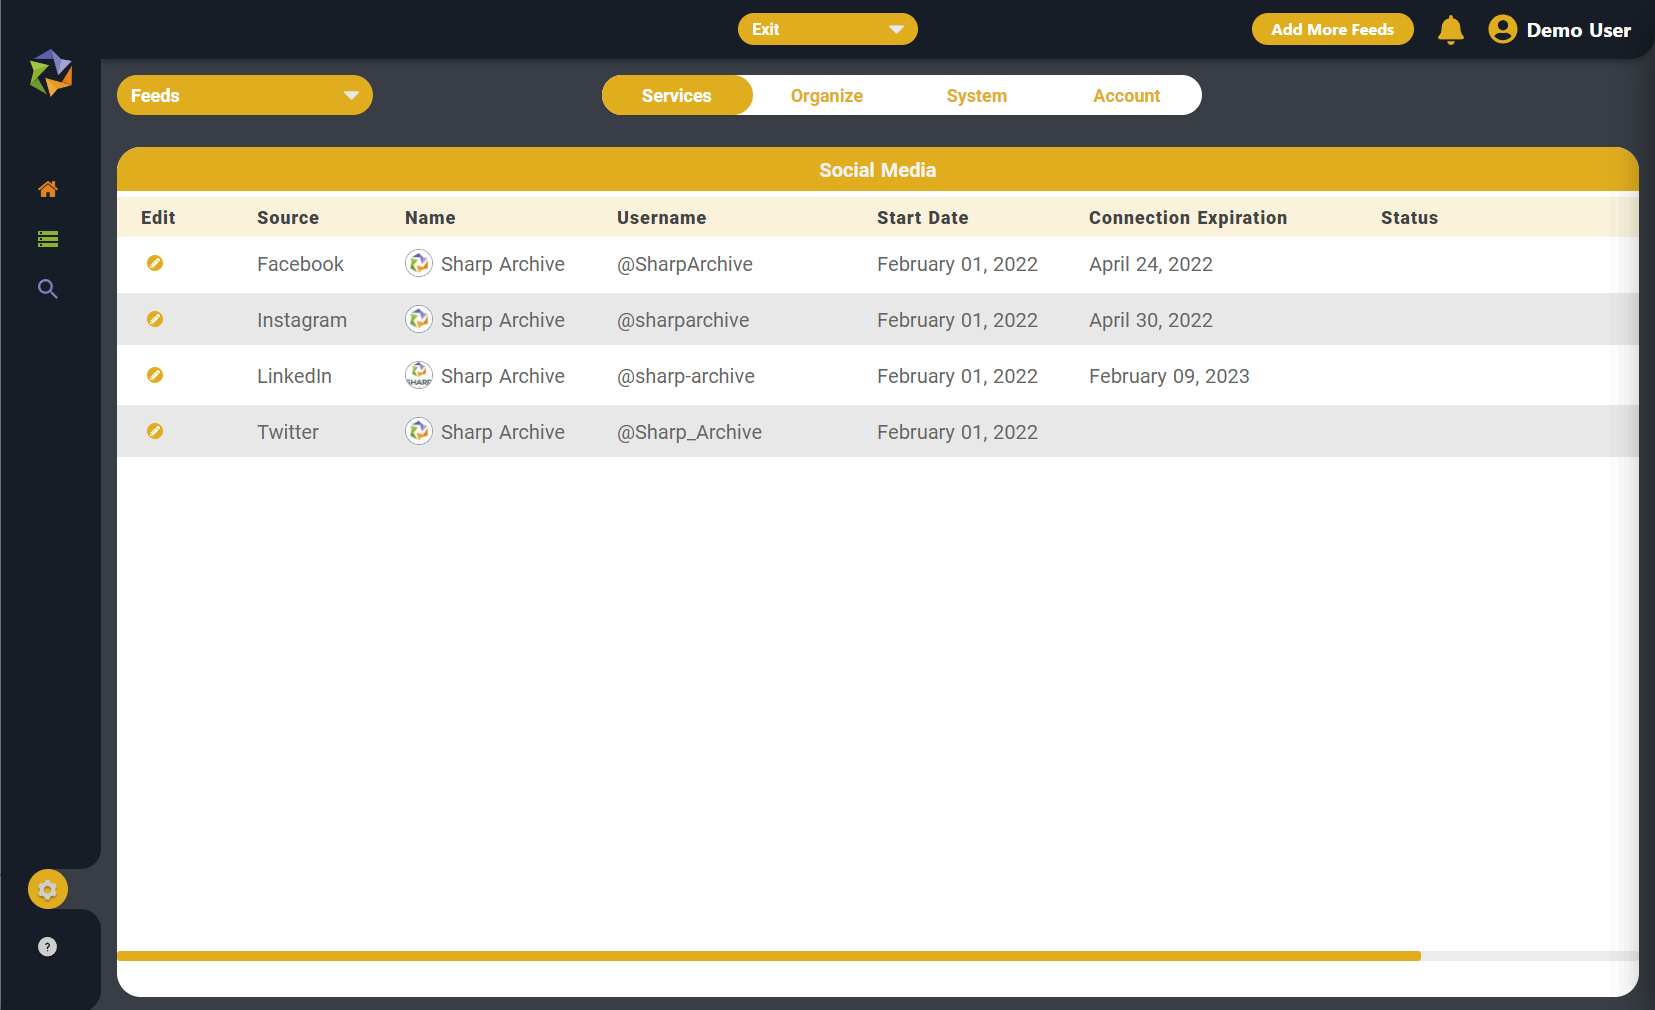Click the SharpArchive logo in the top left
This screenshot has width=1655, height=1010.
pos(51,73)
